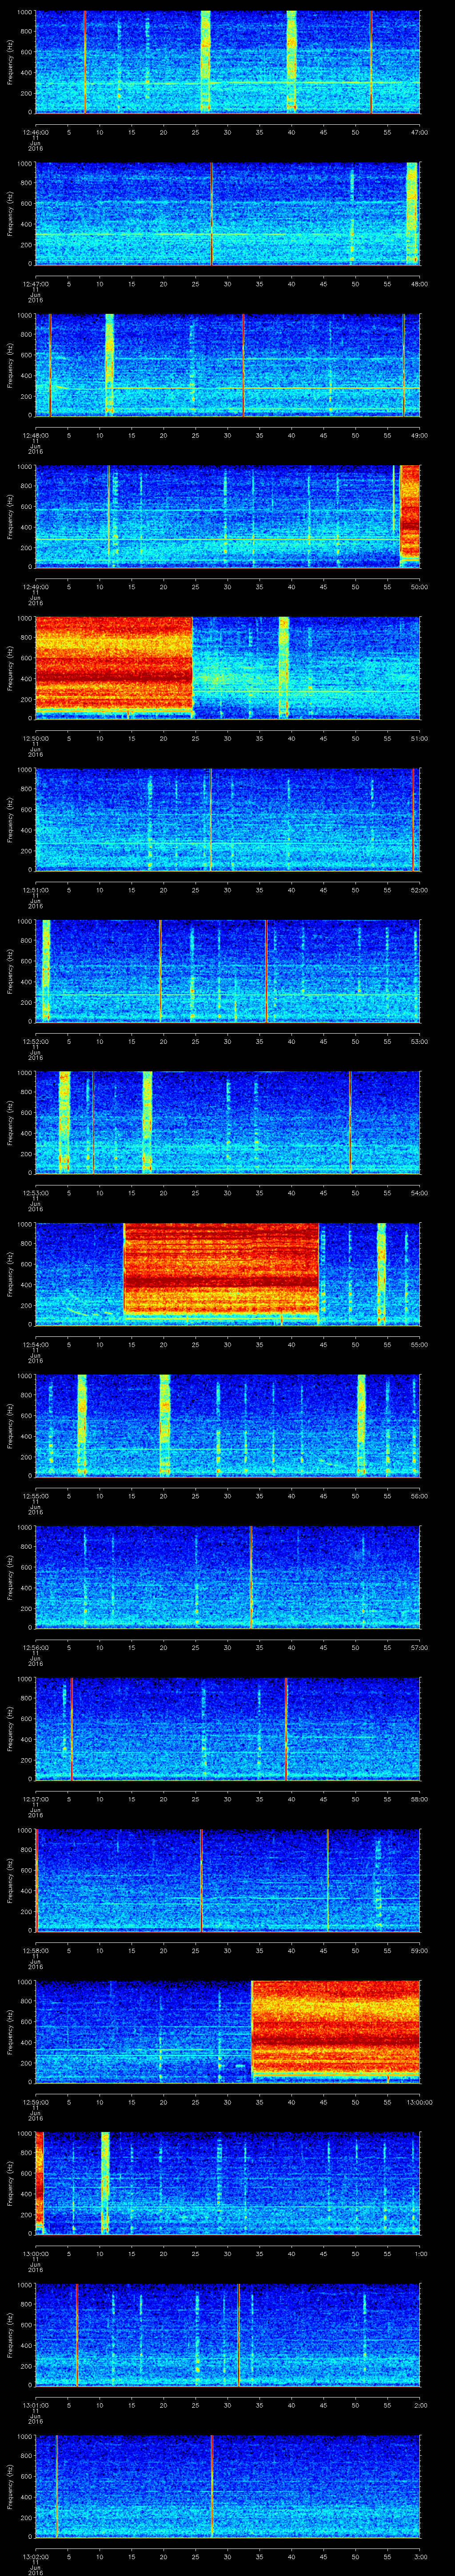Pick the spectrogram panel starting at 12:57:00
Viewport: 455px width, 2576px height.
(228, 1728)
